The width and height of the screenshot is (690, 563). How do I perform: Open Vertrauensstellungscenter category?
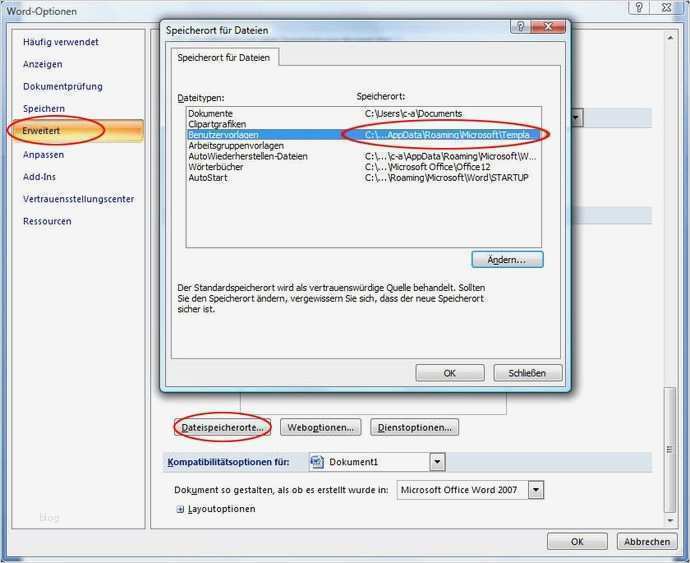tap(78, 199)
